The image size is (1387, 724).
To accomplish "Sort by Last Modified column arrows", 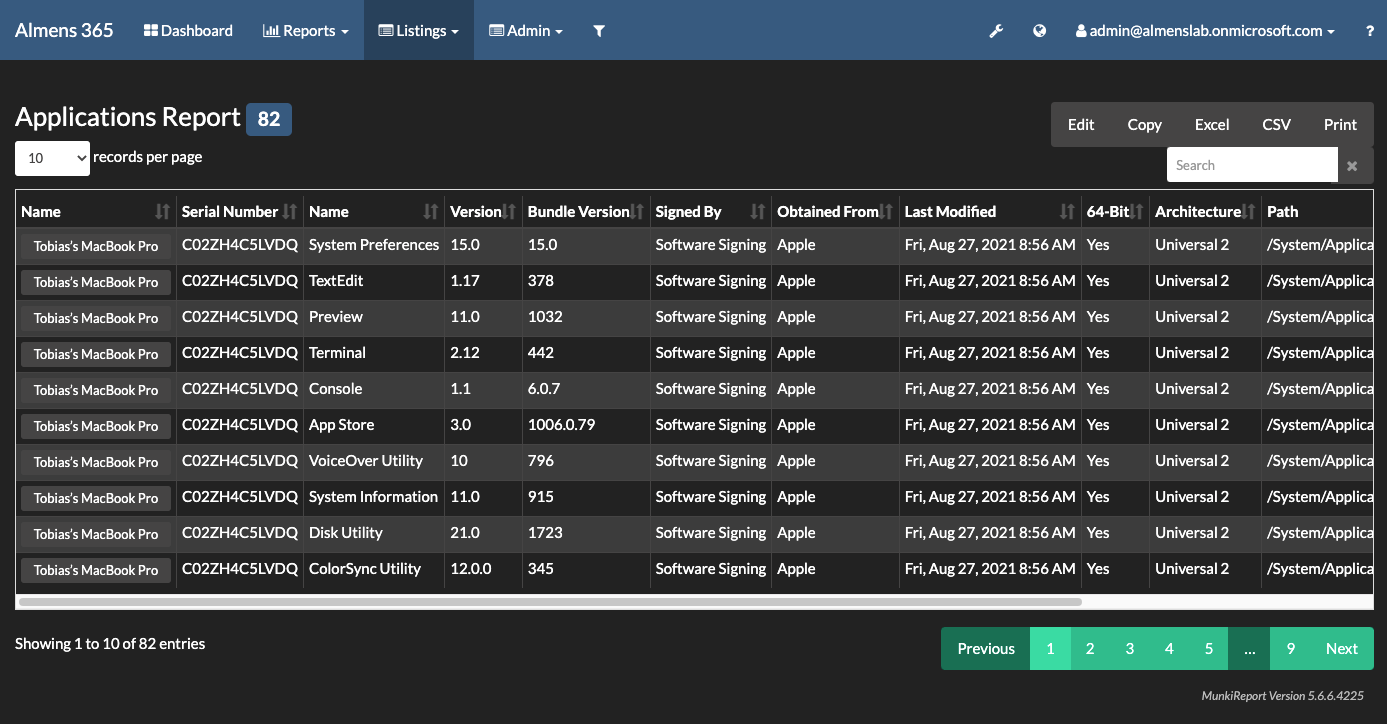I will pyautogui.click(x=1067, y=212).
